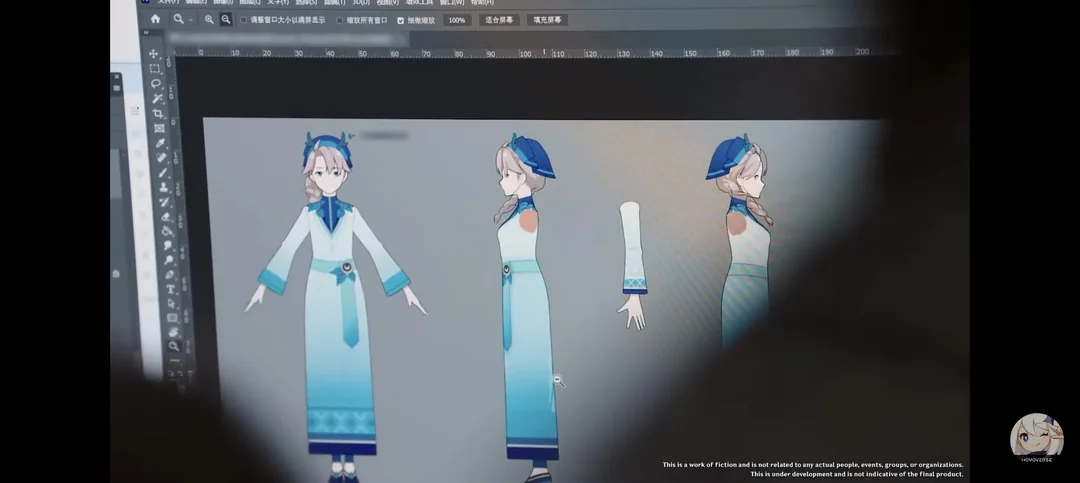Select the Hand tool
This screenshot has width=1080, height=483.
[174, 331]
